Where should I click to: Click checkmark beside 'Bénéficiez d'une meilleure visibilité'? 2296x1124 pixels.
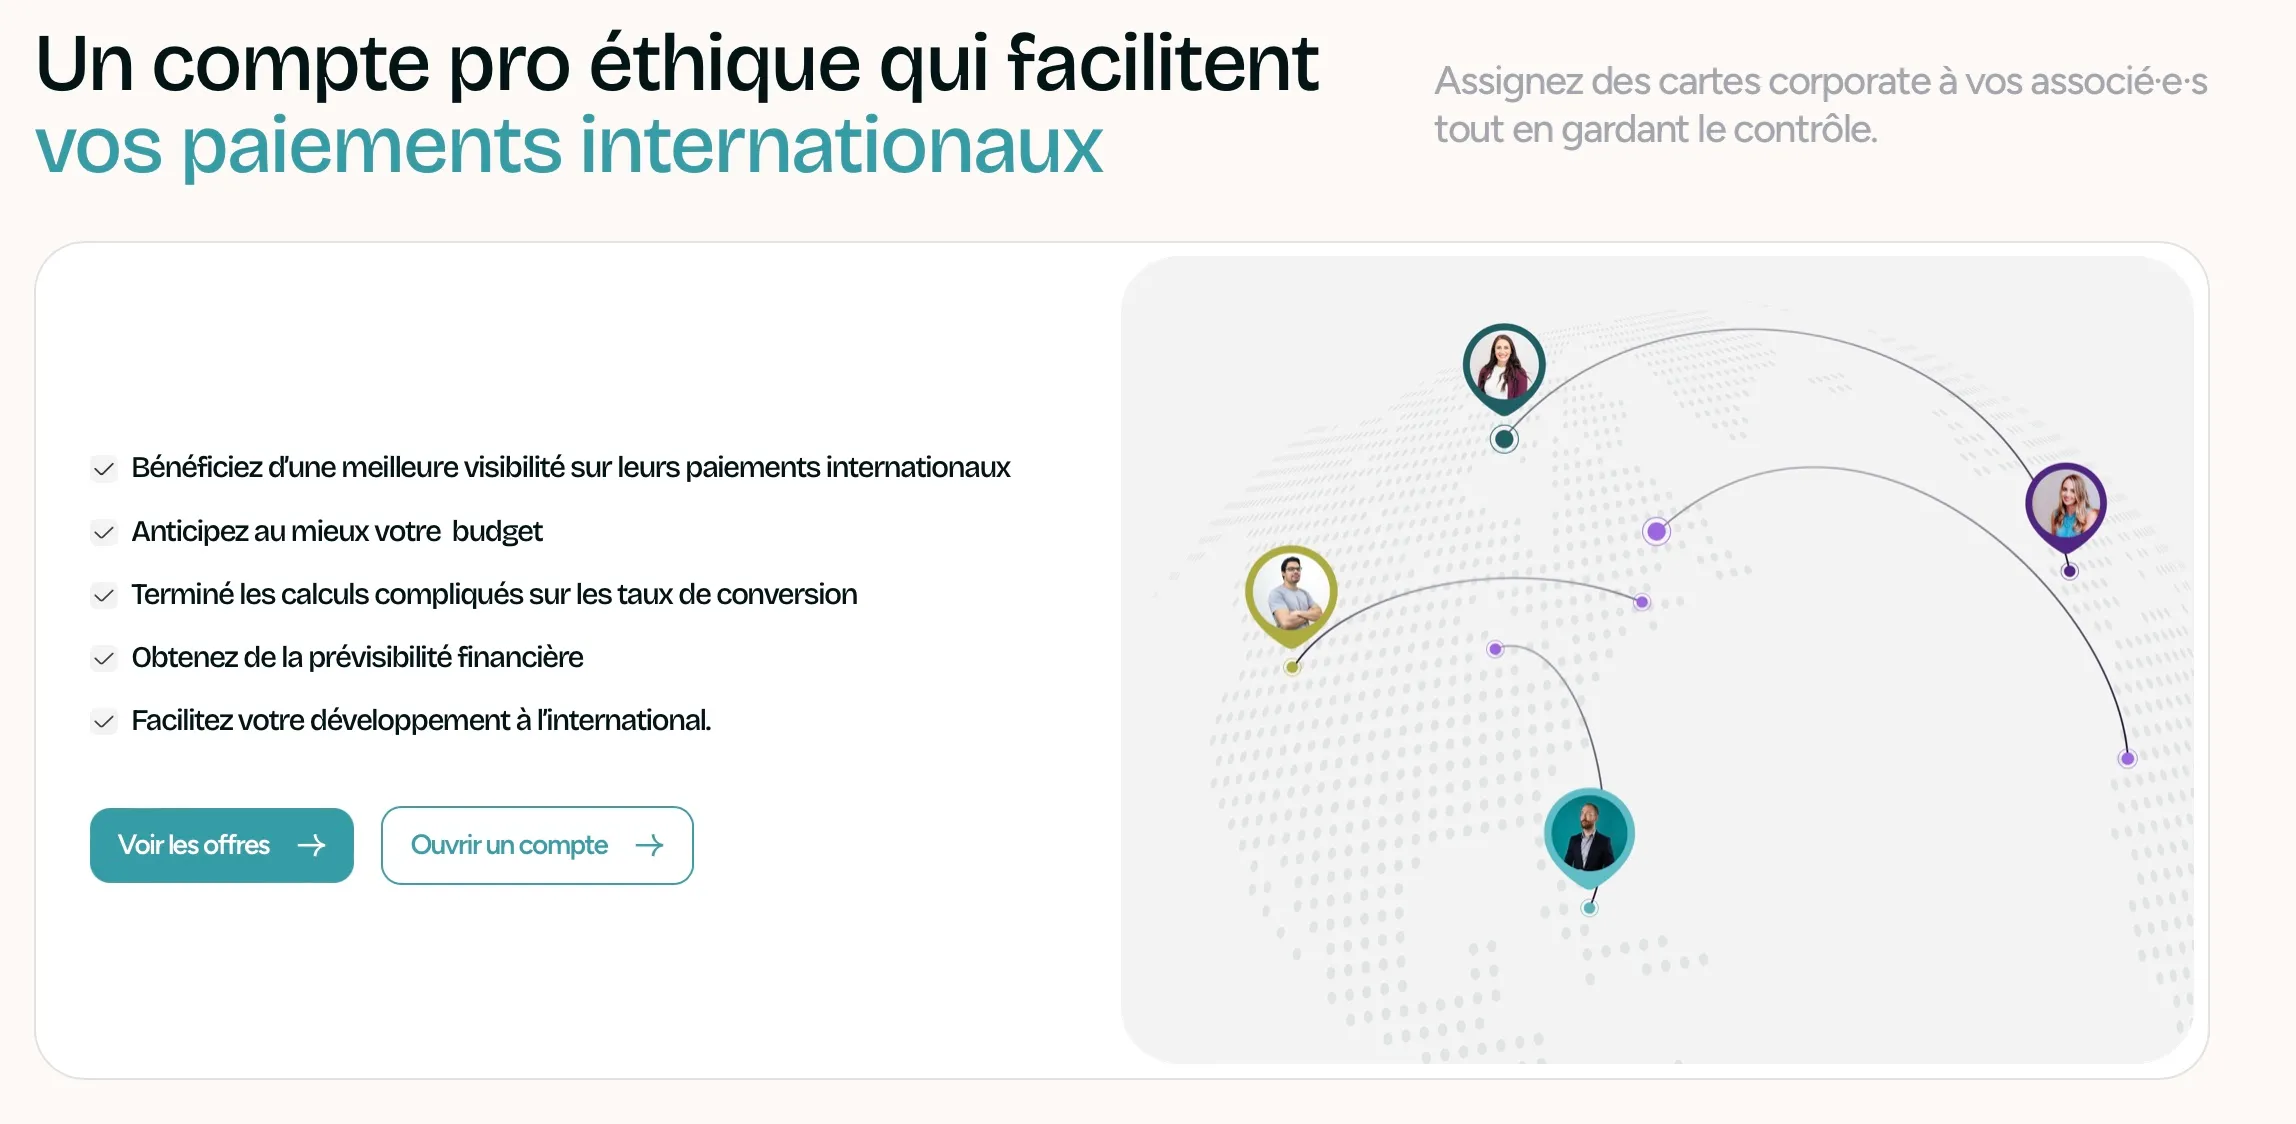coord(104,469)
